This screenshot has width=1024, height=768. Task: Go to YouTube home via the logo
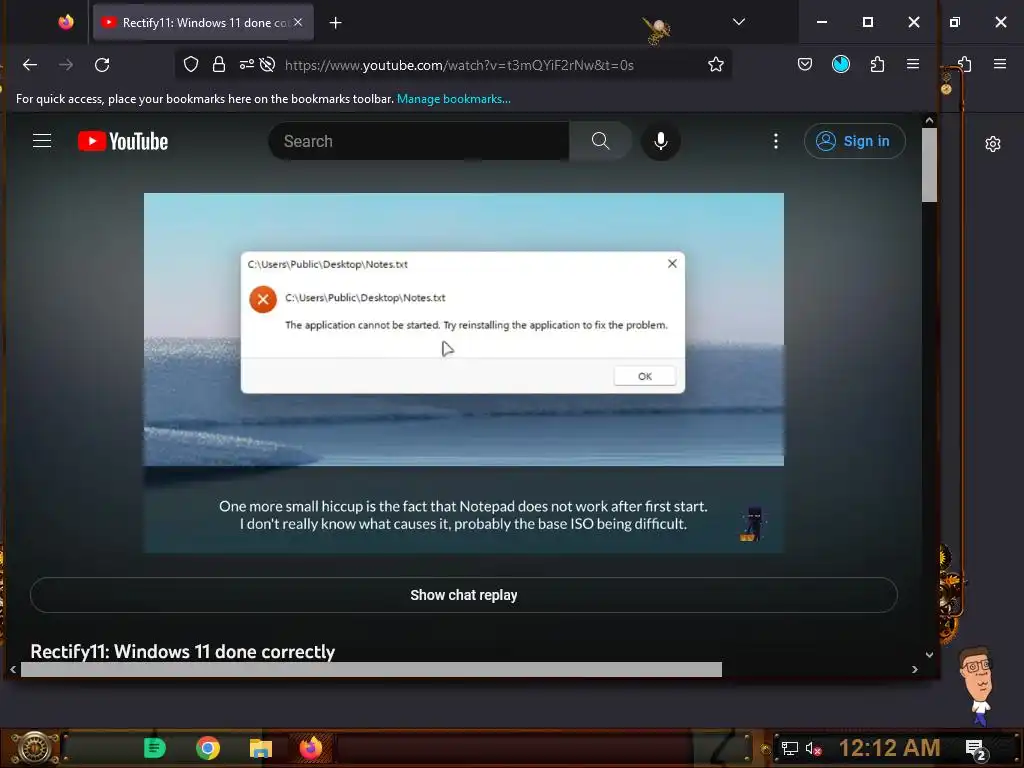(123, 141)
